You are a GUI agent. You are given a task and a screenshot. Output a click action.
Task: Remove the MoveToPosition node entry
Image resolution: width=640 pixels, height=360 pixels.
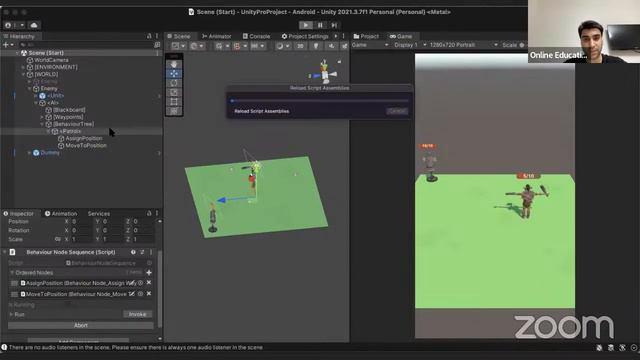tap(149, 293)
